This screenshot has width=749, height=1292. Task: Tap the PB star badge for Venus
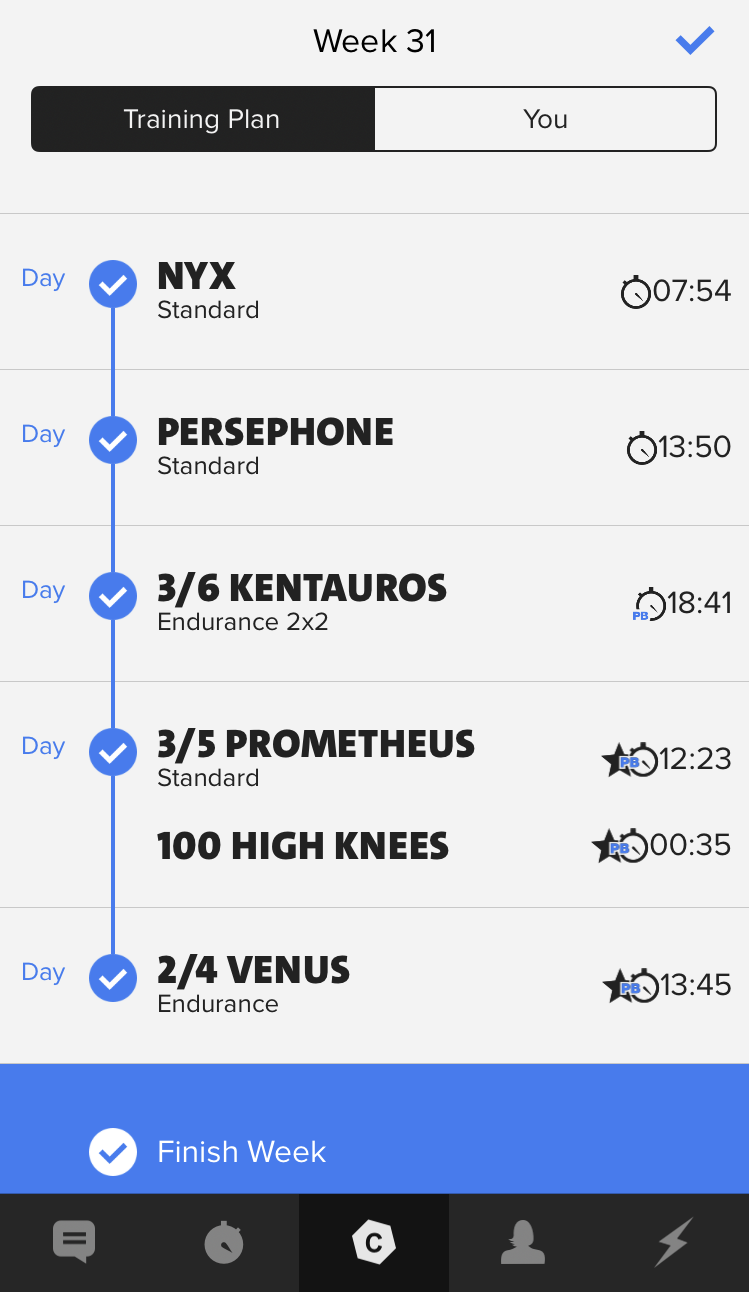click(x=619, y=986)
